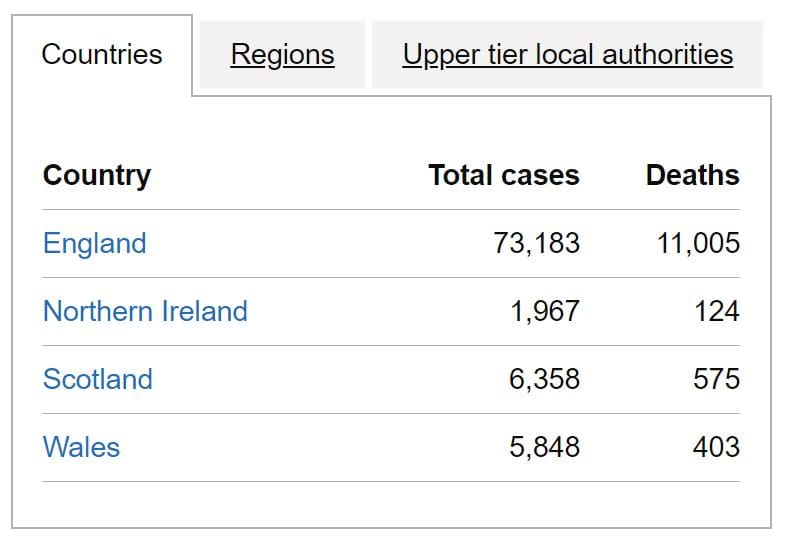This screenshot has width=785, height=544.
Task: Open the England country link
Action: coord(94,243)
